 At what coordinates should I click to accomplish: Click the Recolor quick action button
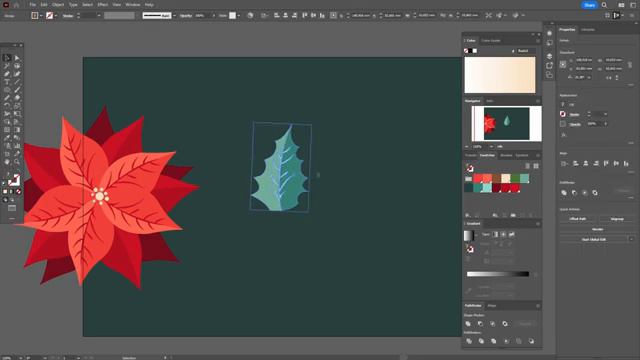(597, 229)
